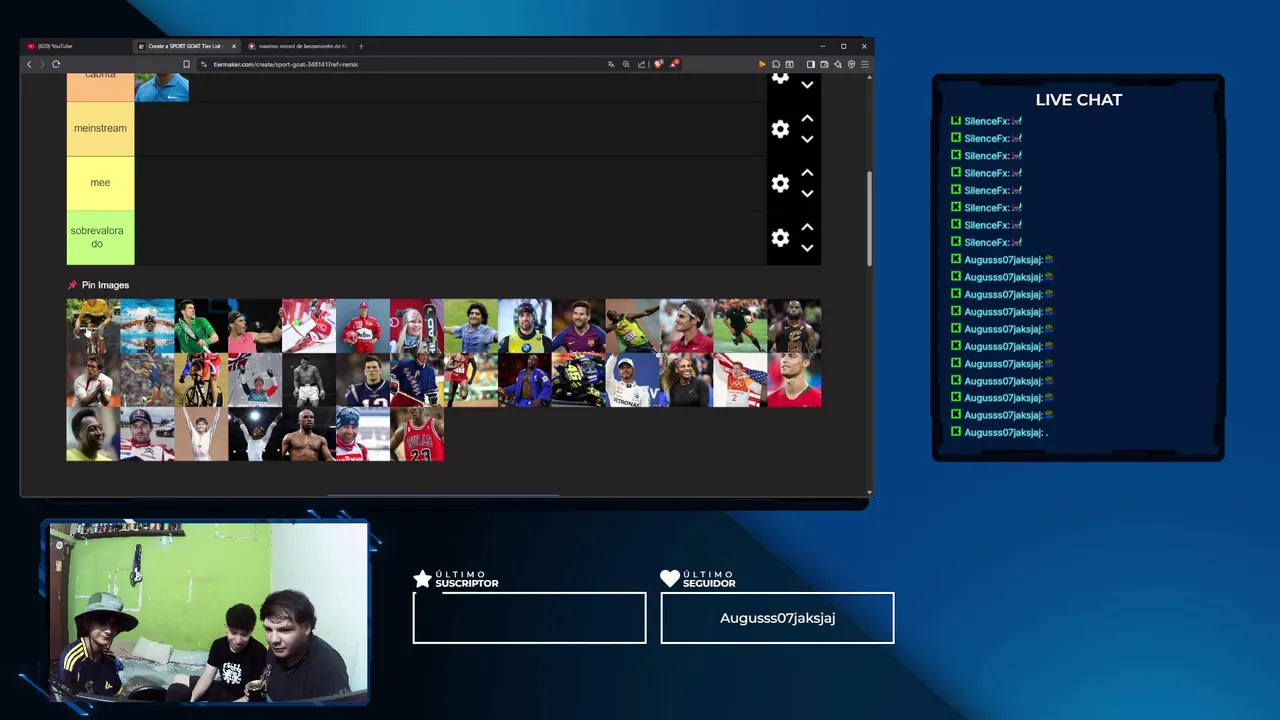The image size is (1280, 720).
Task: Select the image in cabrita tier row
Action: tap(162, 87)
